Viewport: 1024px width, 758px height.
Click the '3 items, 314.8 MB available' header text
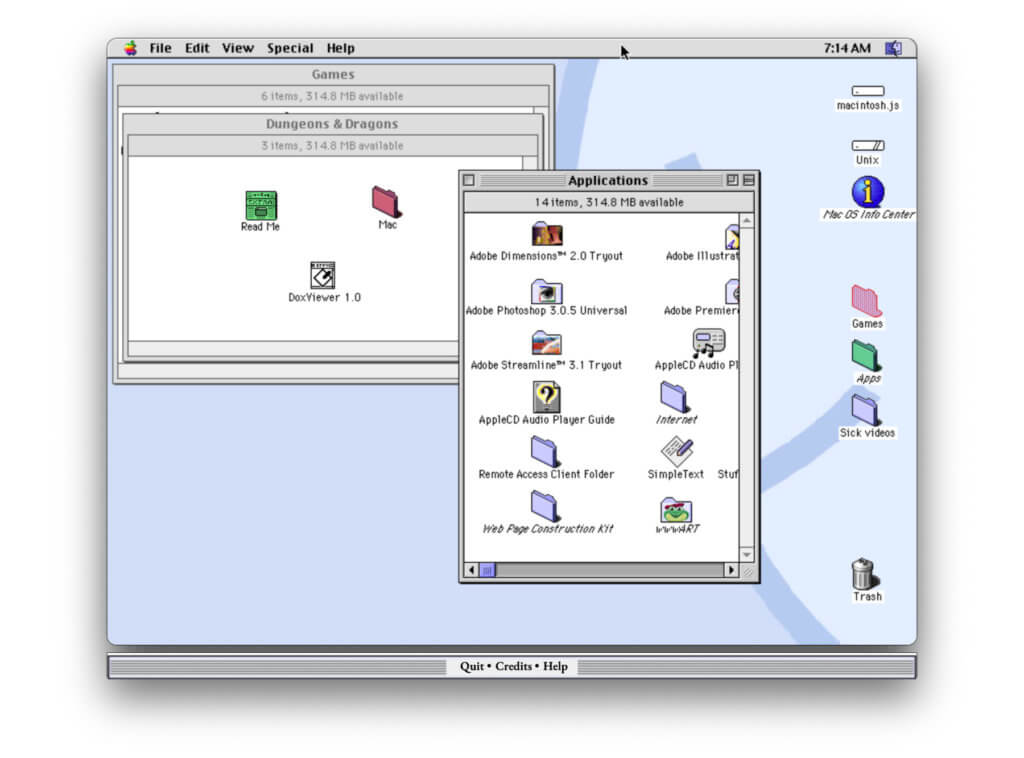[332, 146]
